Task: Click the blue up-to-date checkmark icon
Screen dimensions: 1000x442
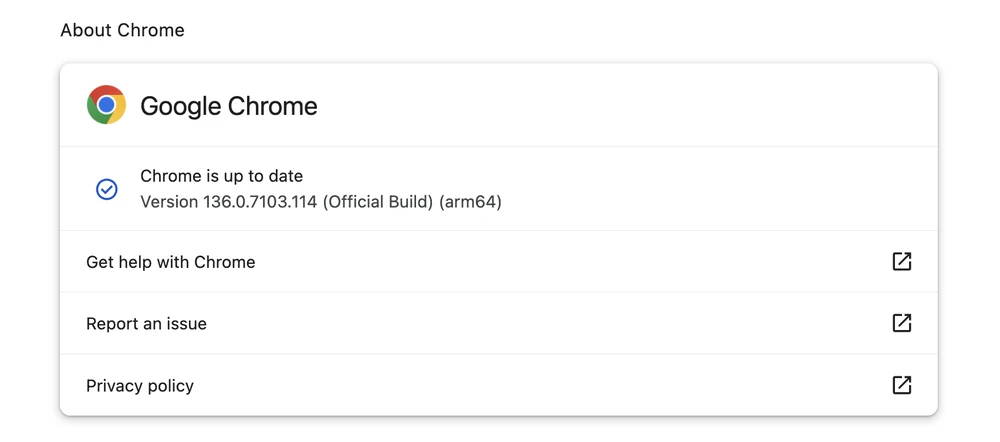Action: pos(107,189)
